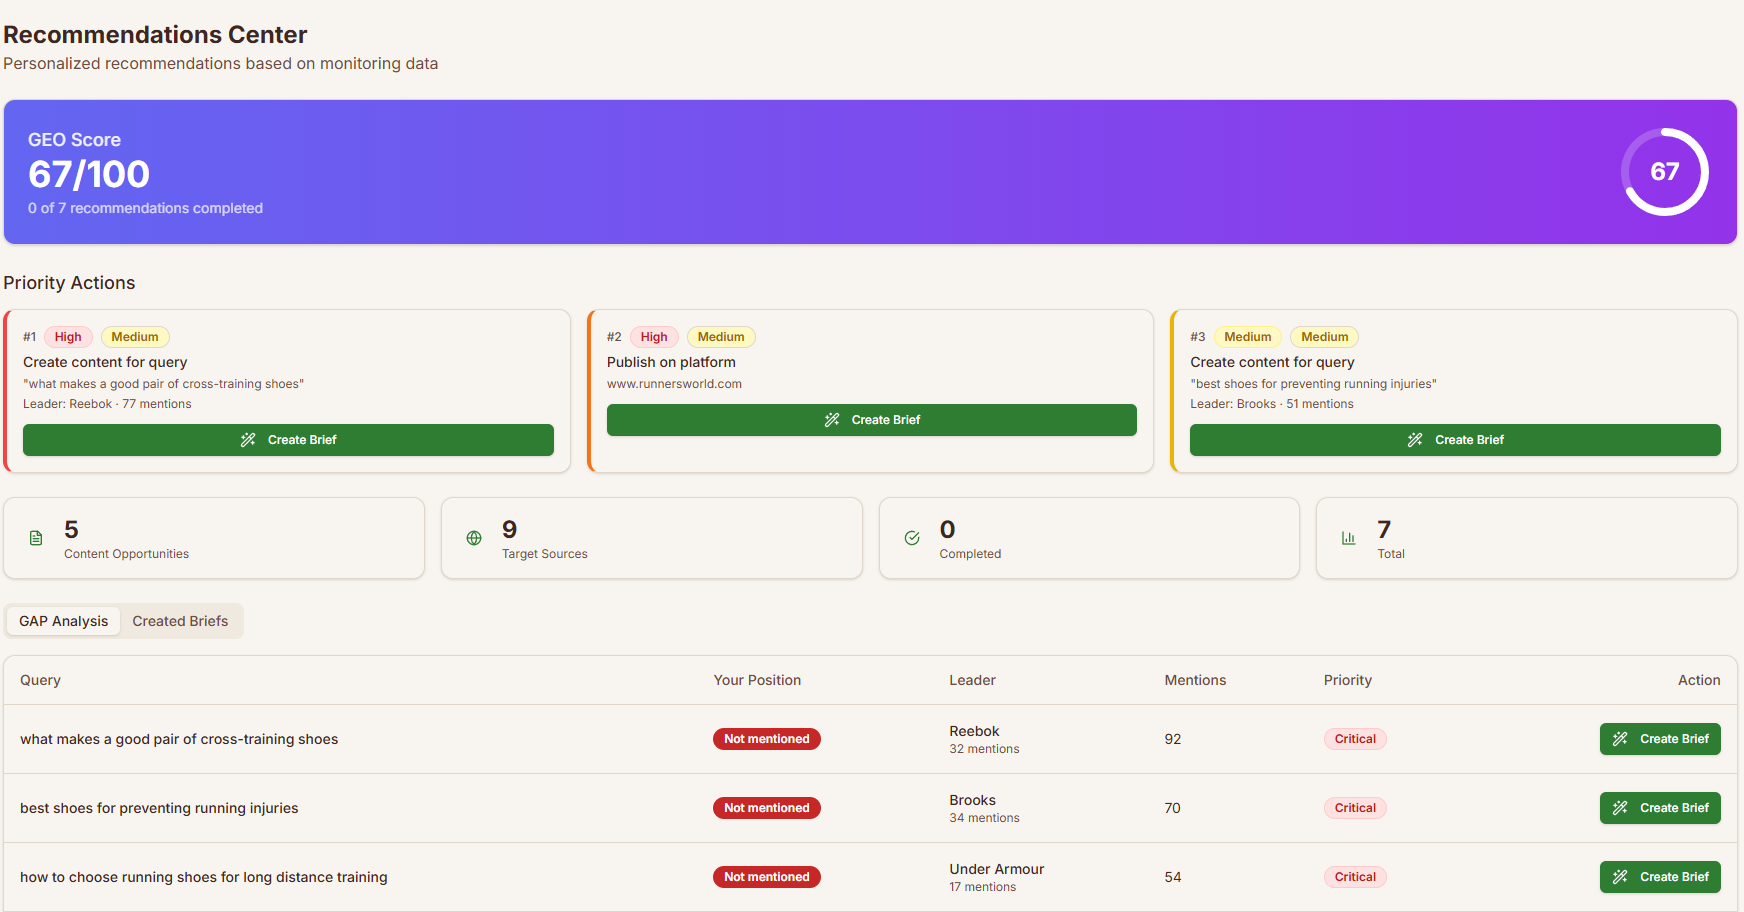The height and width of the screenshot is (912, 1744).
Task: Click the wand icon on Brooks row Create Brief
Action: coord(1618,808)
